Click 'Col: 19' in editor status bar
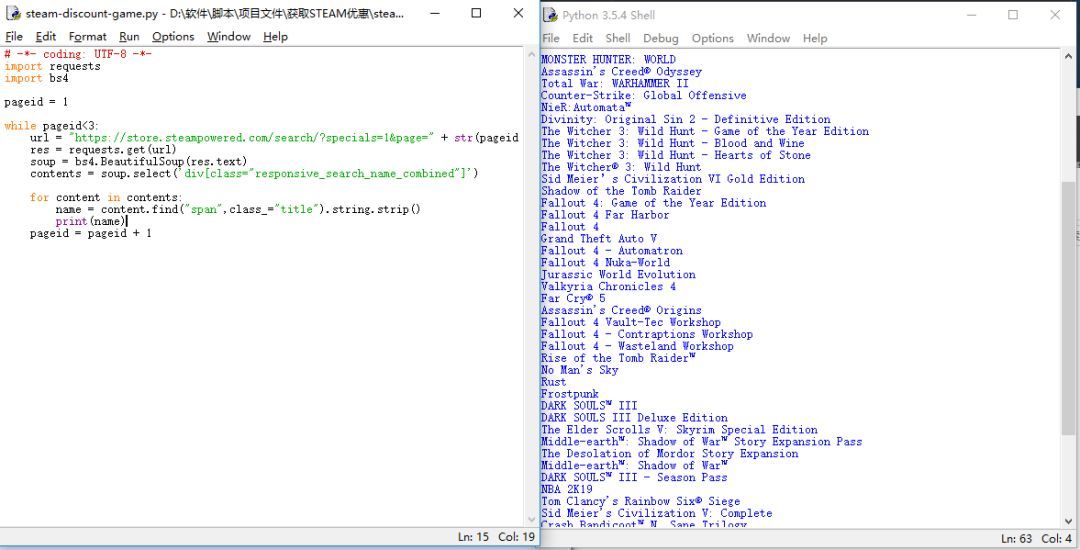 517,537
